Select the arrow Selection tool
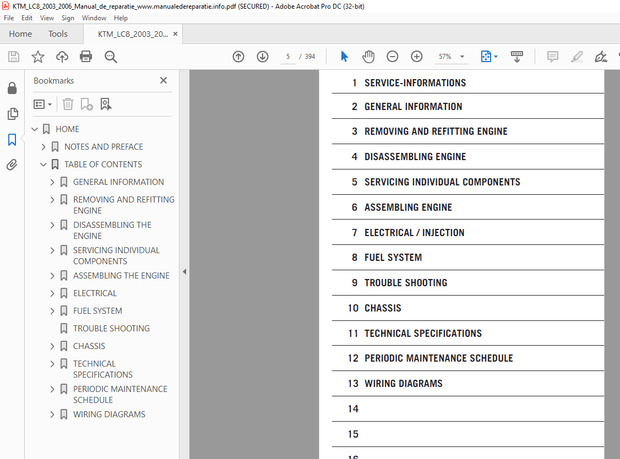The image size is (620, 459). point(344,57)
